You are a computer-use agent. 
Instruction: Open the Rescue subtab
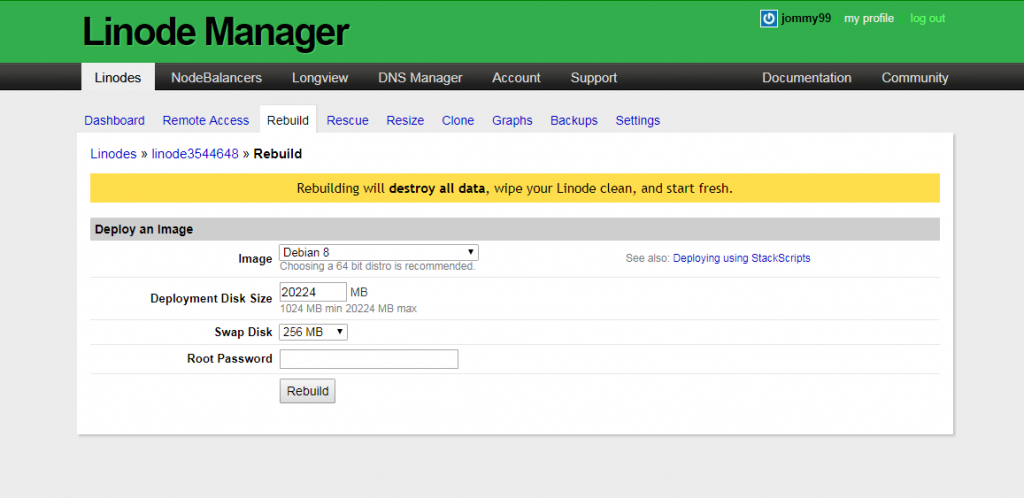click(347, 121)
